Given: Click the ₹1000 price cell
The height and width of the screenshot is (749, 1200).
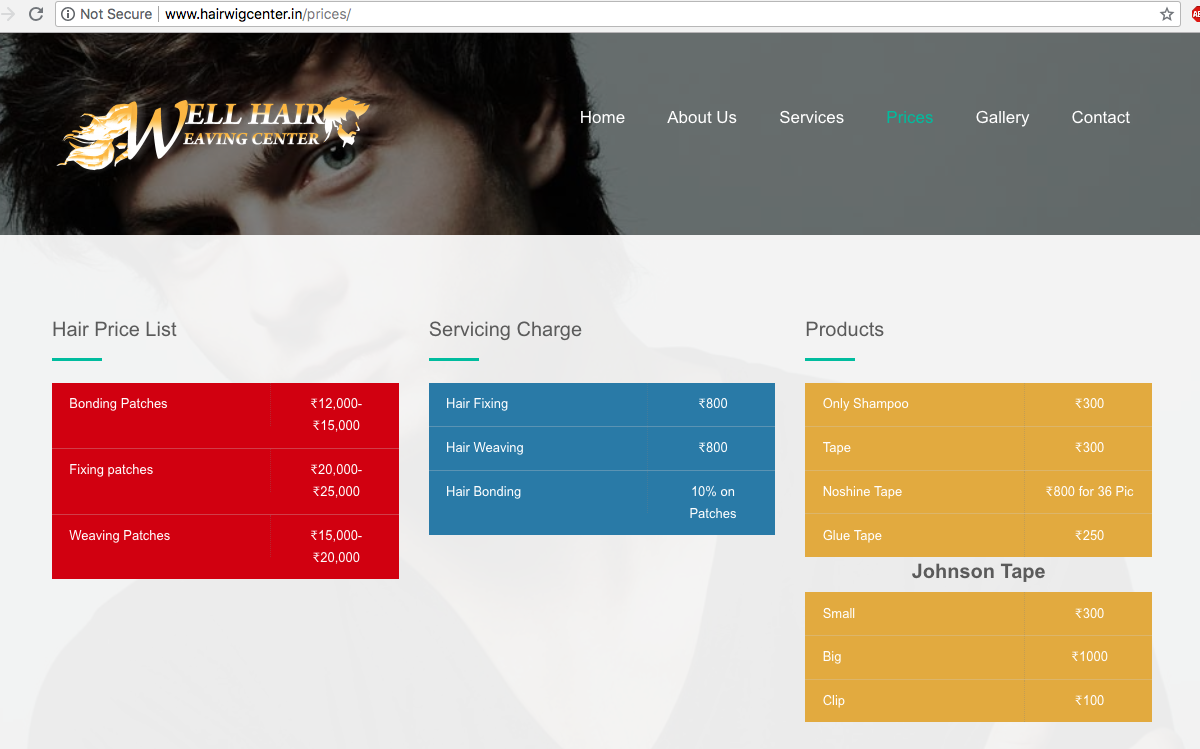Looking at the screenshot, I should pyautogui.click(x=1089, y=657).
